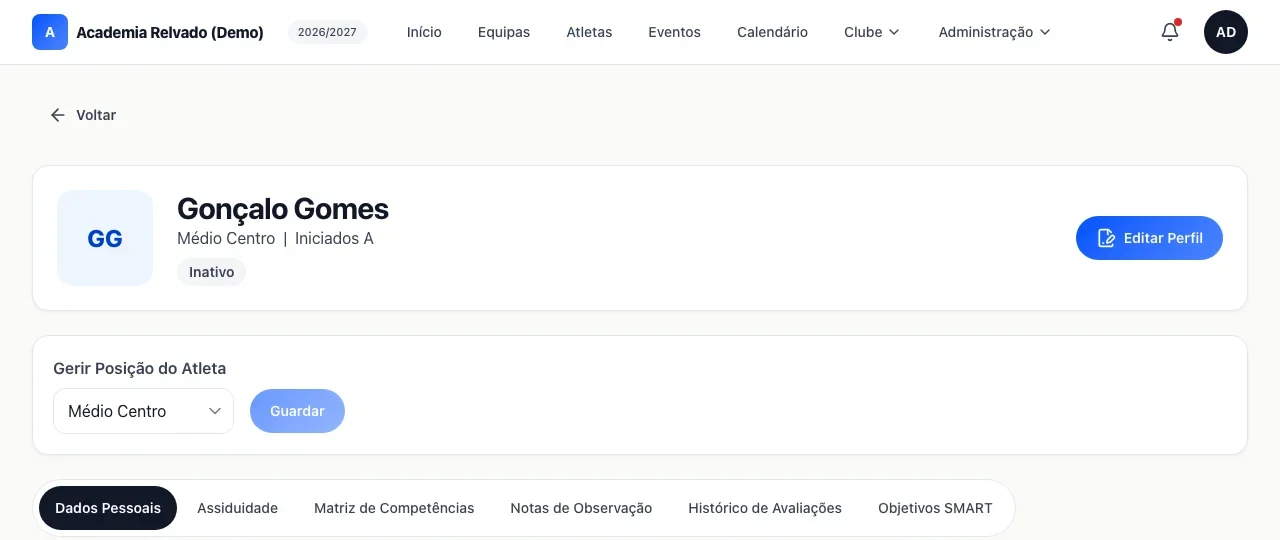Viewport: 1280px width, 540px height.
Task: Expand the Administração dropdown menu
Action: click(x=995, y=32)
